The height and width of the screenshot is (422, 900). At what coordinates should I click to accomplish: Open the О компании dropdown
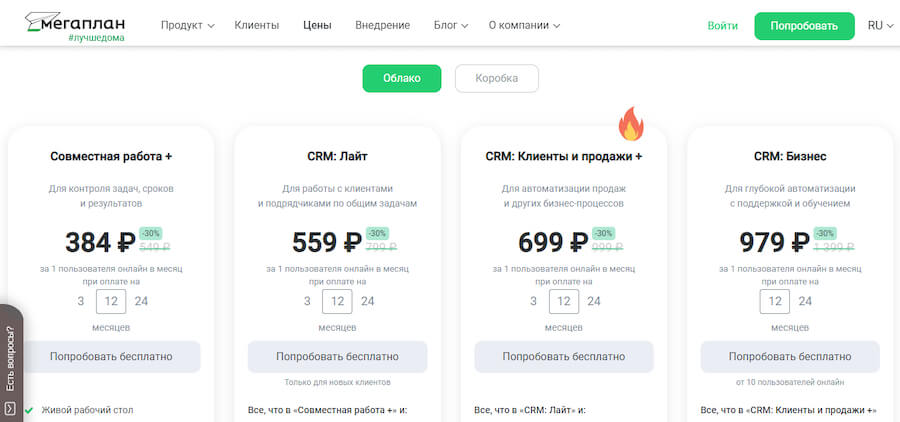click(524, 26)
